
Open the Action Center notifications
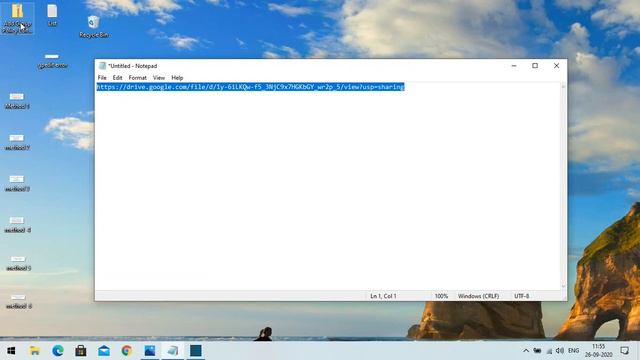click(624, 351)
